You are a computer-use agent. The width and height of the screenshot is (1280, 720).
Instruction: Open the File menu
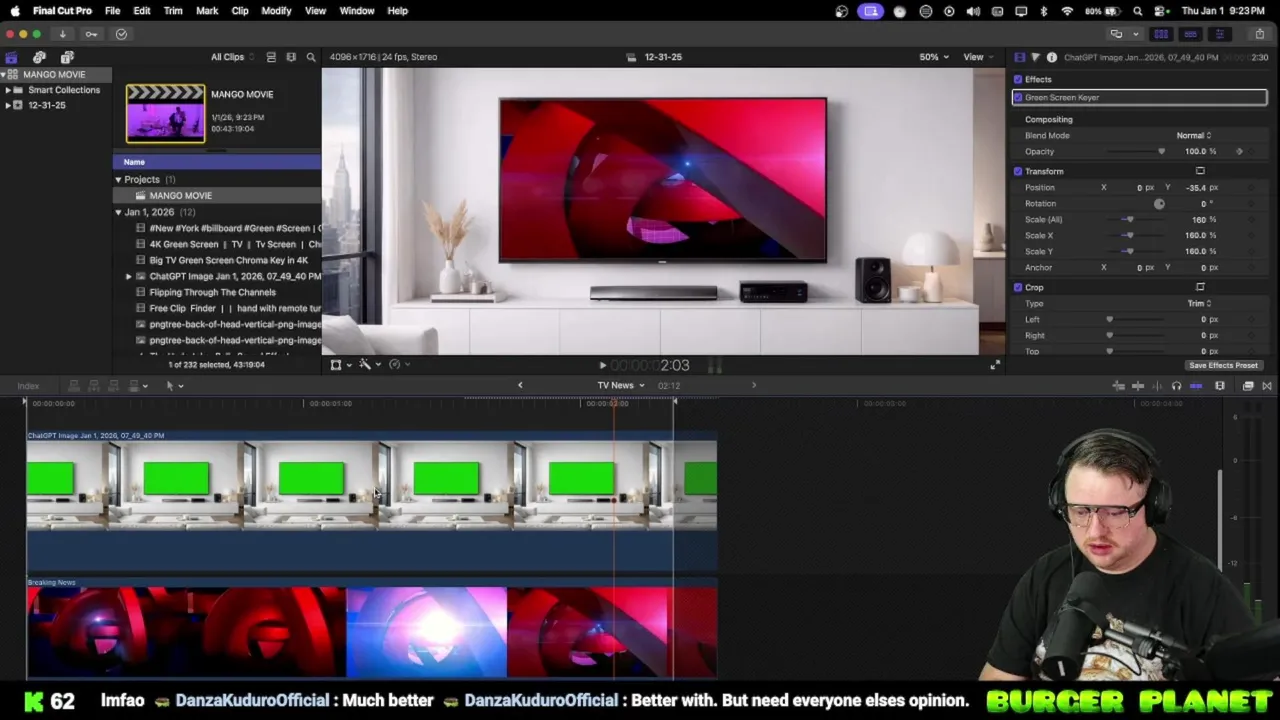pyautogui.click(x=112, y=11)
